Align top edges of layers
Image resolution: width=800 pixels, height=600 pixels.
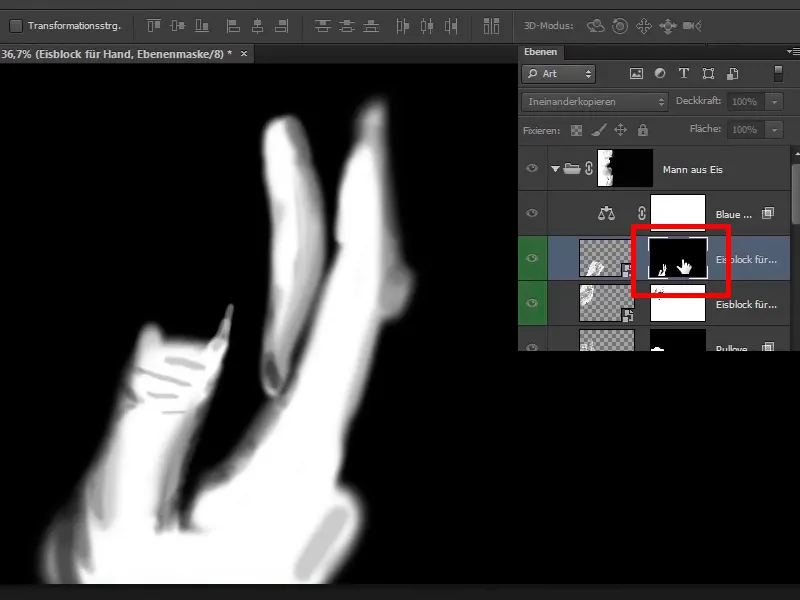click(x=154, y=26)
